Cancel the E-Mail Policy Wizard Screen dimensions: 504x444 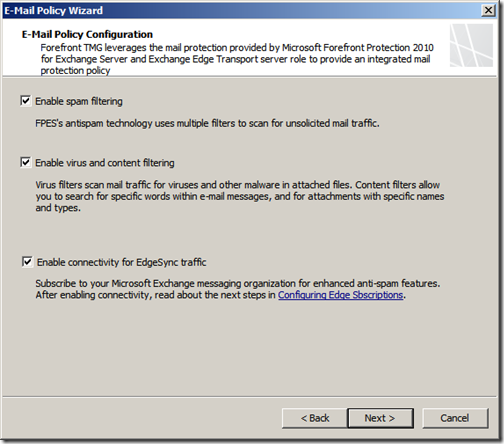455,418
